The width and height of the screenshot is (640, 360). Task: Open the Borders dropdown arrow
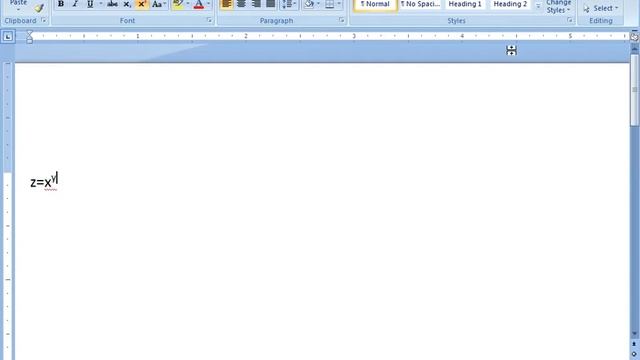pos(339,4)
